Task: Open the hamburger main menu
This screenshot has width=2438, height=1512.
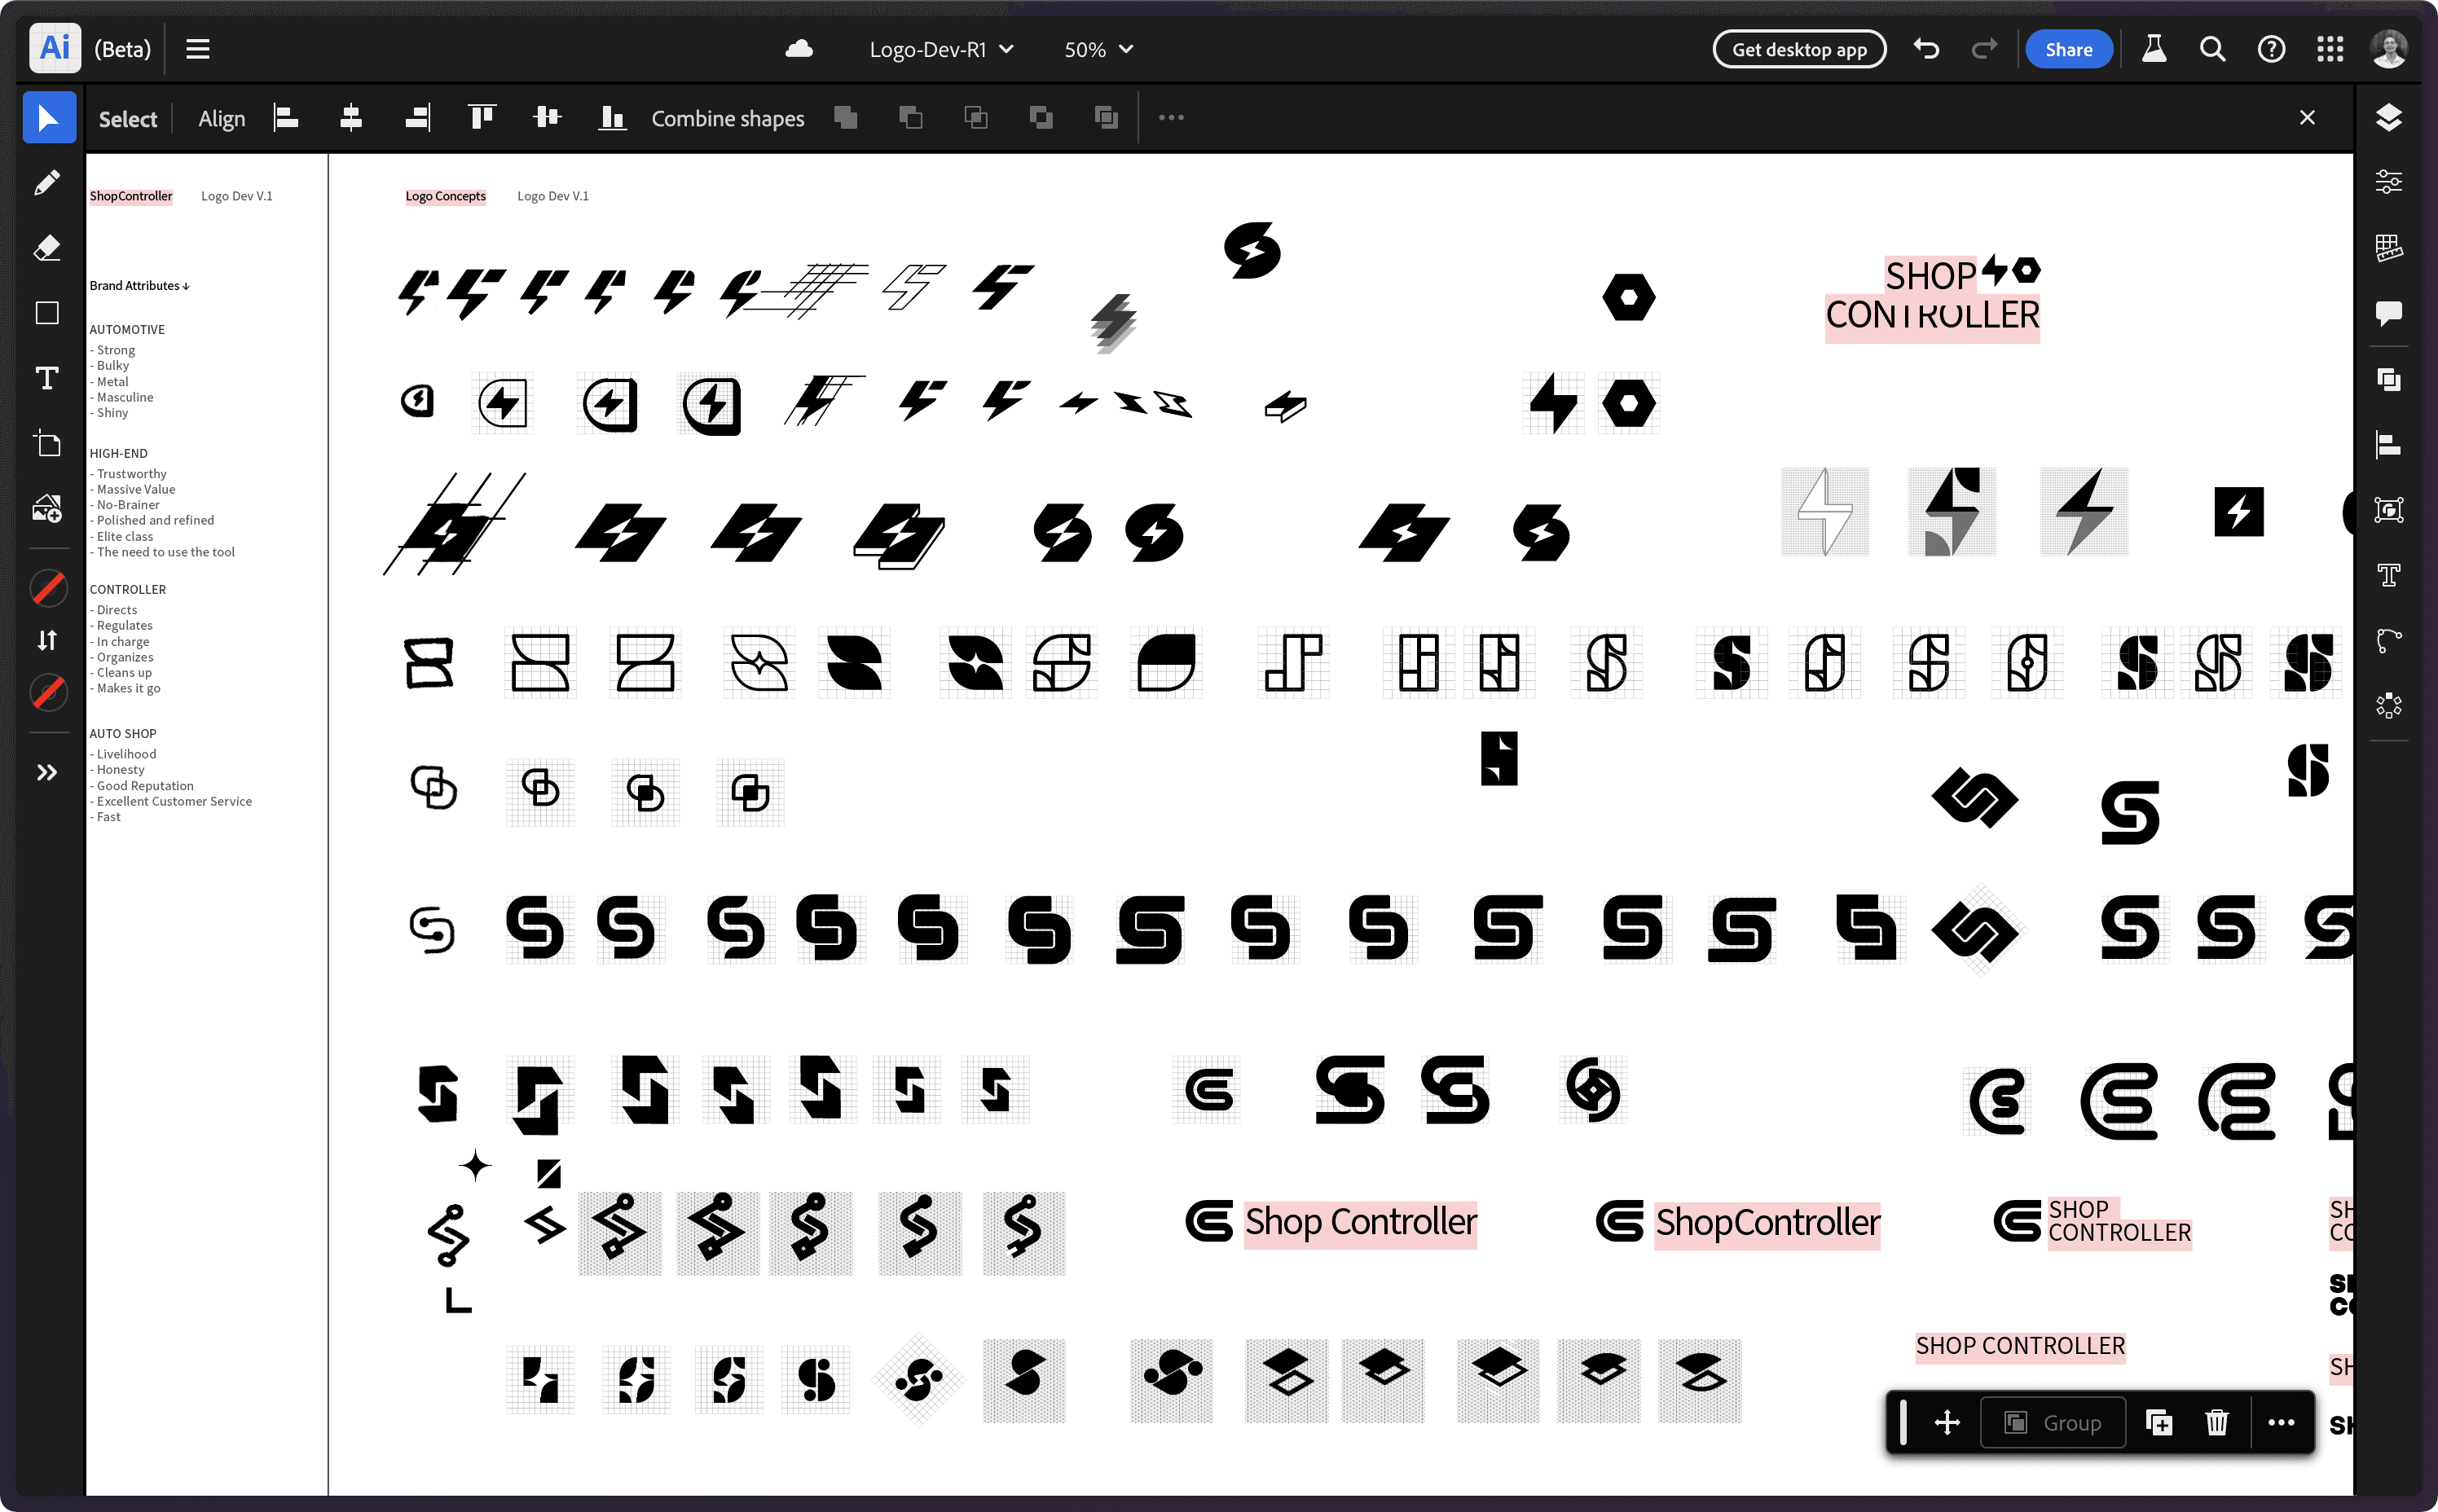Action: point(198,49)
